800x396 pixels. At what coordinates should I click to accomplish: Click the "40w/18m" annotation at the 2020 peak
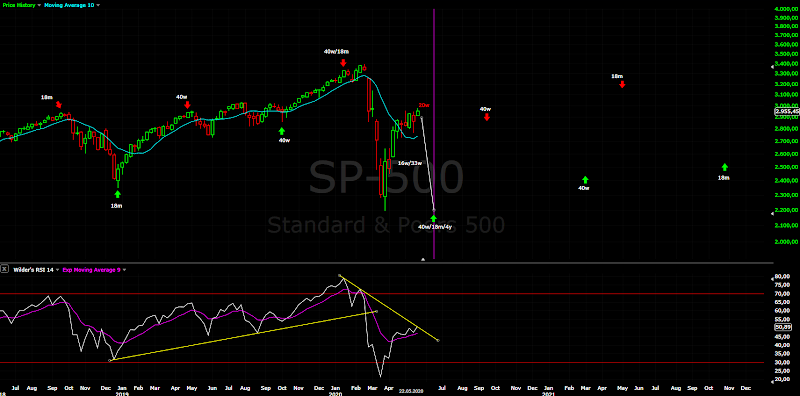click(336, 52)
